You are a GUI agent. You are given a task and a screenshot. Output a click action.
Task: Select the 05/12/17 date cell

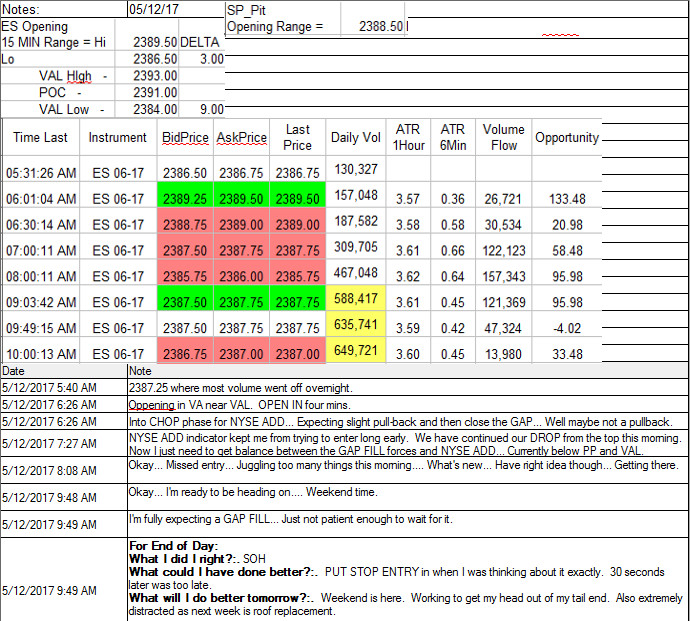click(176, 9)
